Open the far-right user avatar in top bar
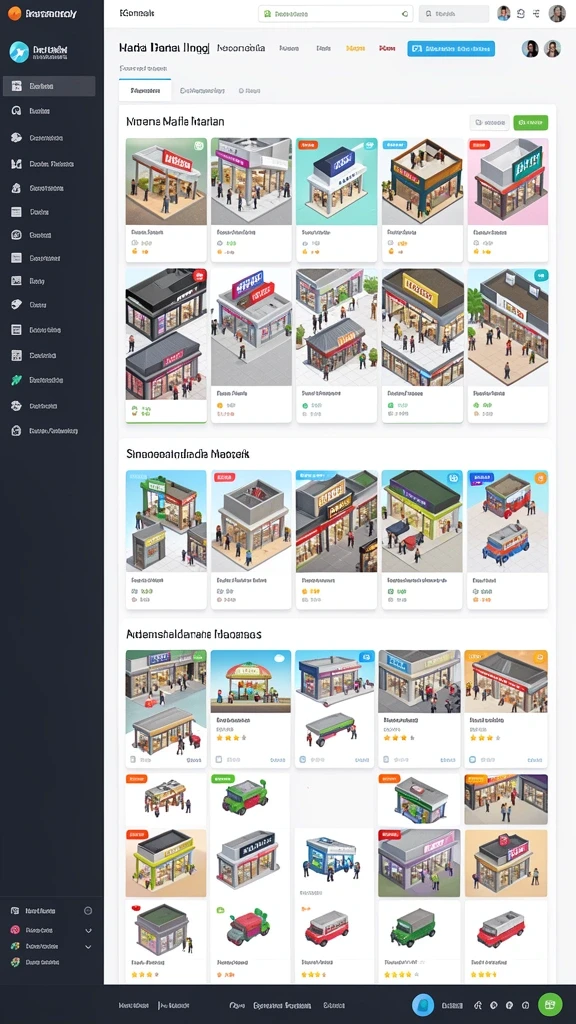 pos(557,13)
